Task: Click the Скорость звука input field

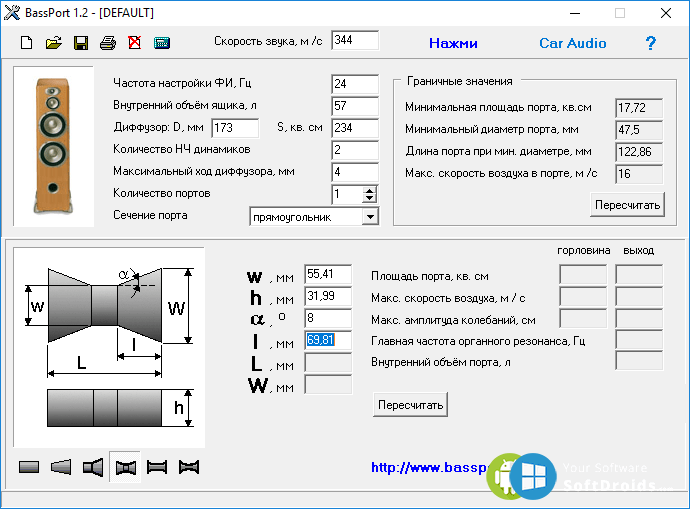Action: tap(354, 40)
